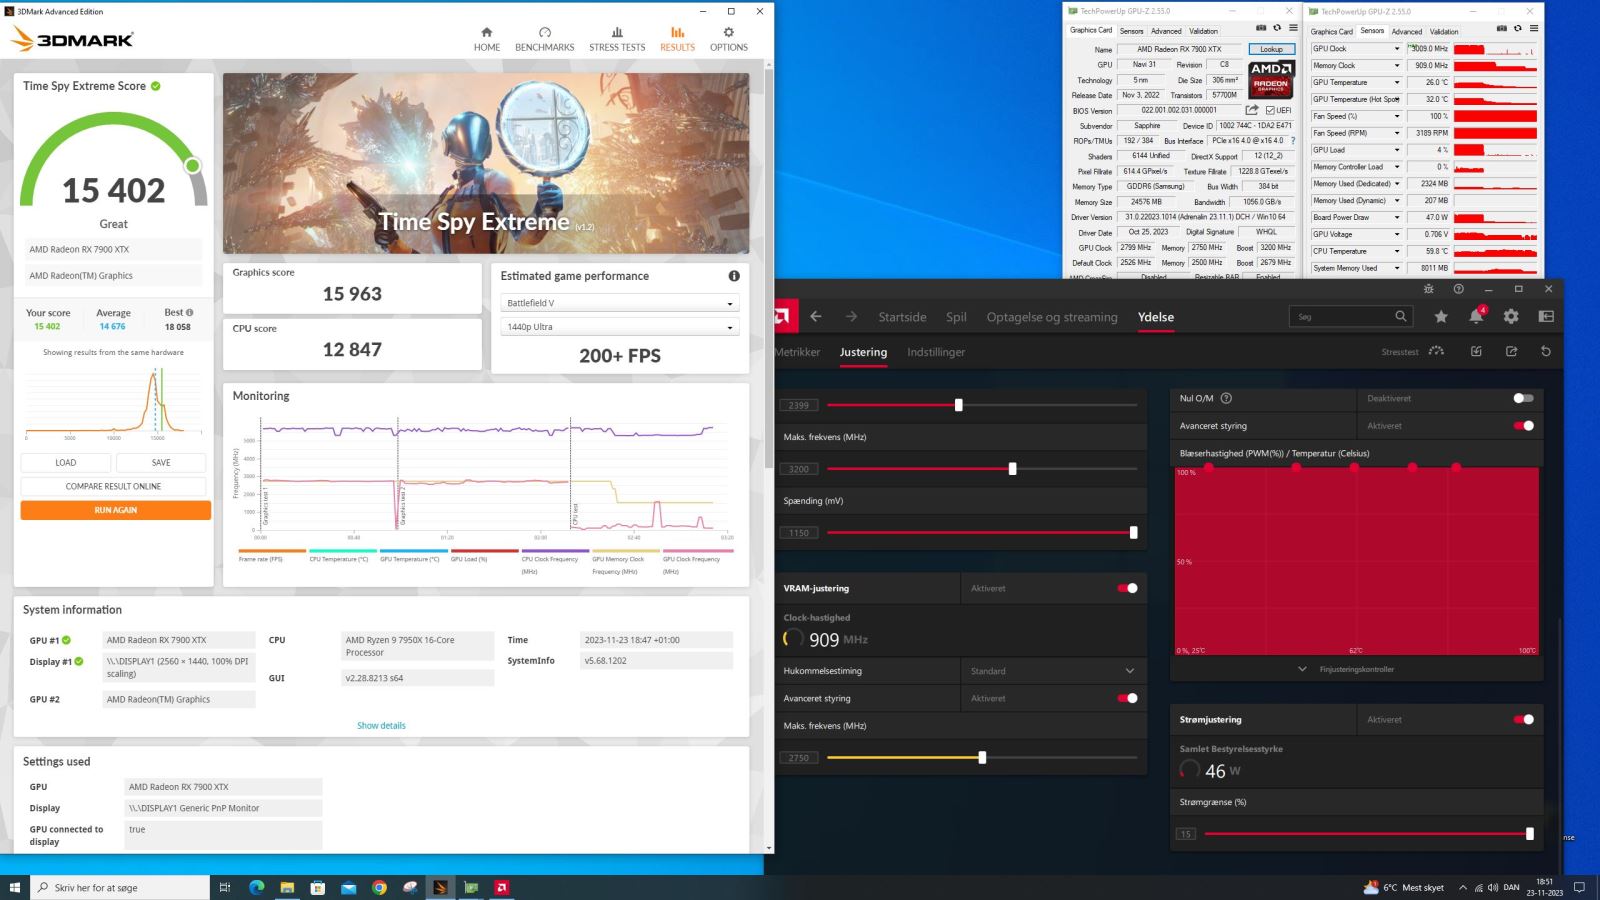Open GPU-Z hamburger menu in Graphics Card window
This screenshot has height=900, width=1600.
click(1293, 28)
